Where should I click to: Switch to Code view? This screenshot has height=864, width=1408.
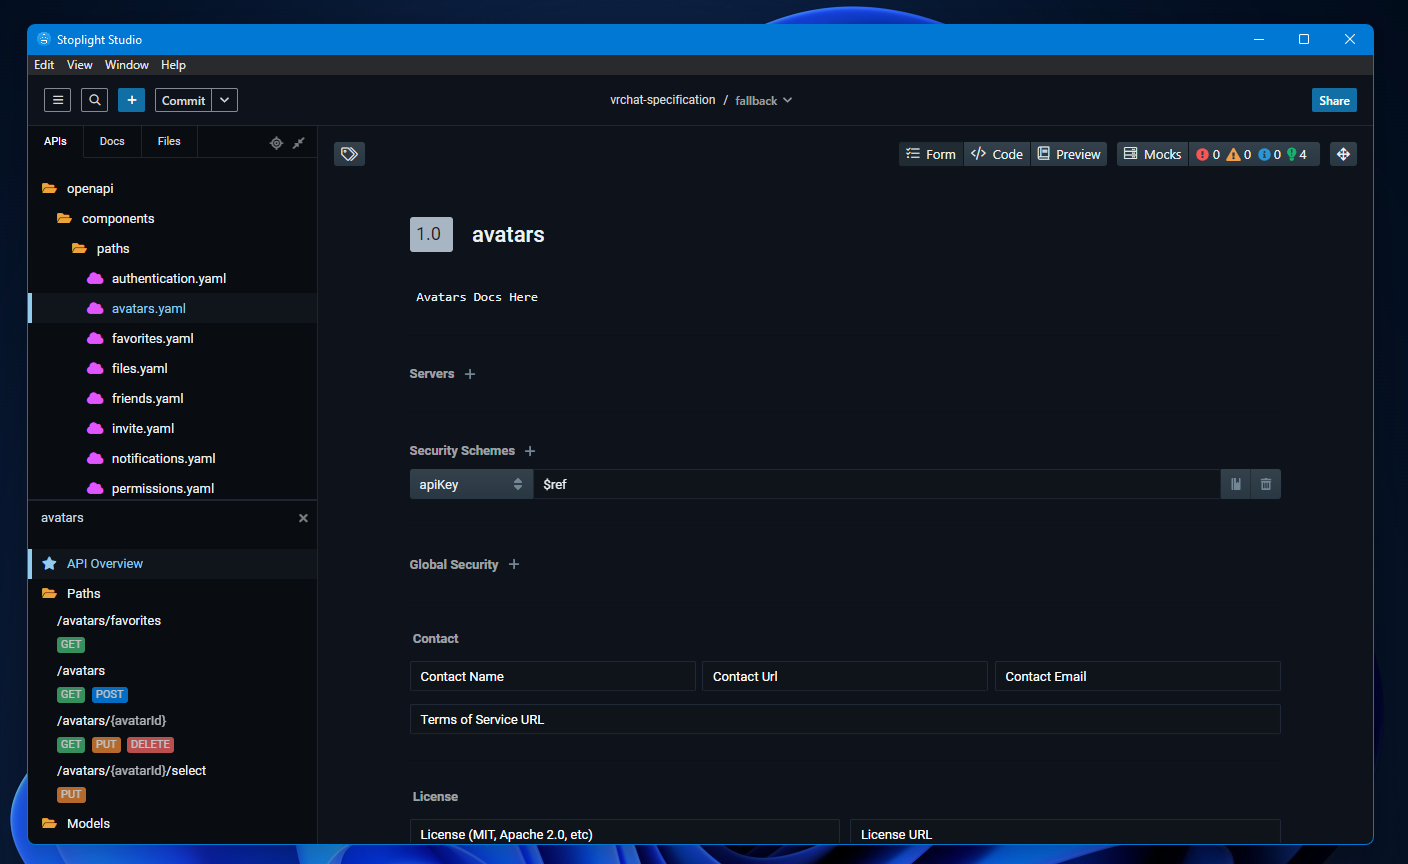(x=997, y=154)
